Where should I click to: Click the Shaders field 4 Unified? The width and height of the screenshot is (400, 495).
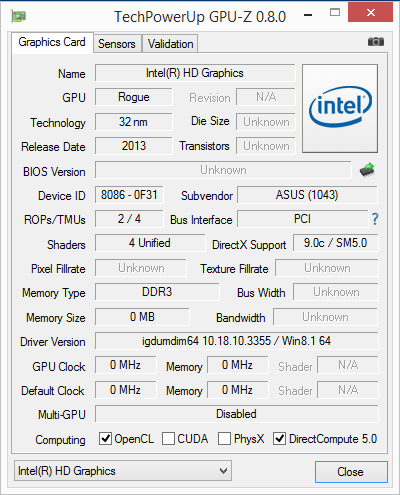[x=150, y=243]
